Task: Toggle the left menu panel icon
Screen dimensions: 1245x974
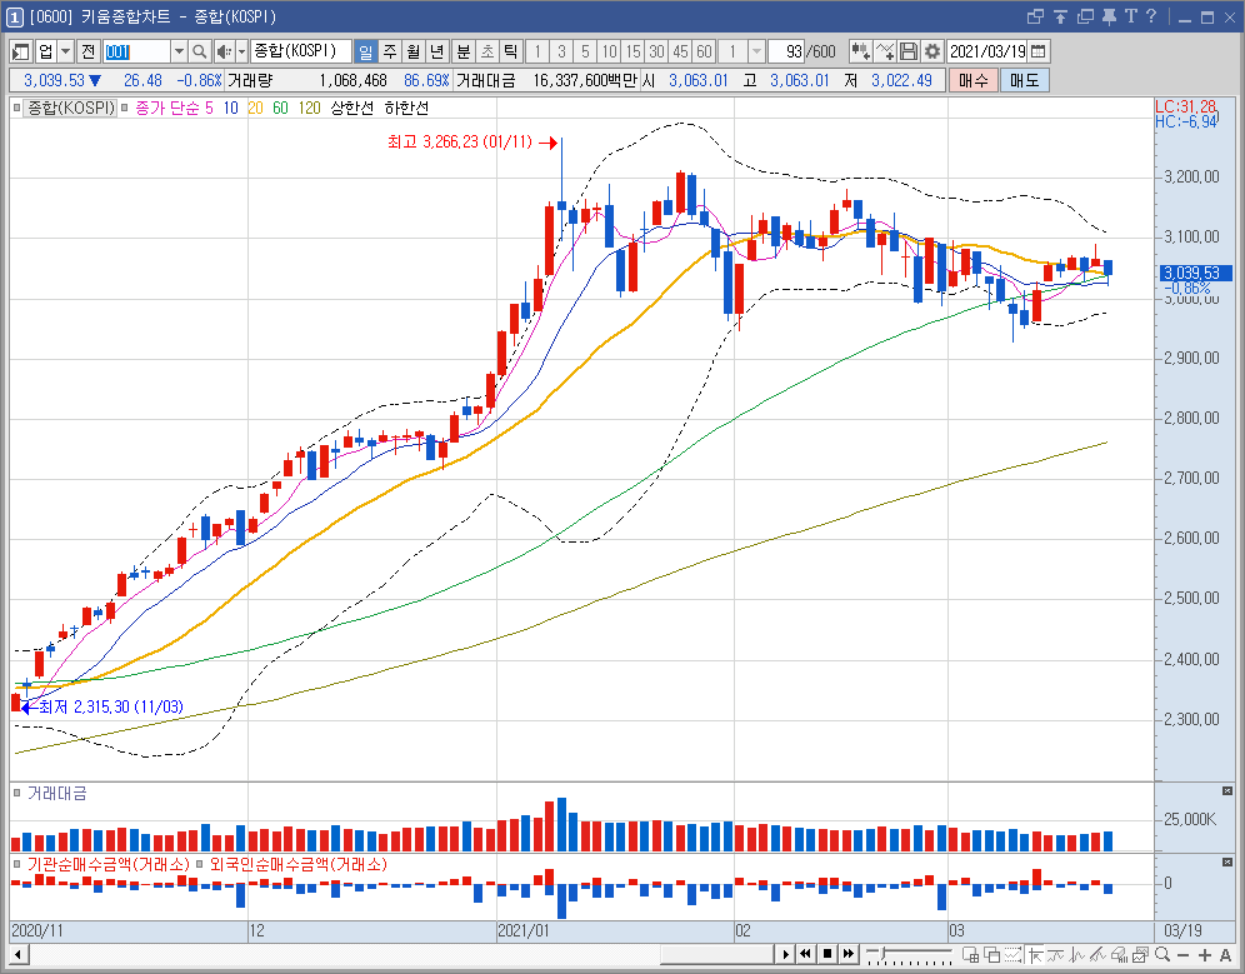Action: pos(20,51)
